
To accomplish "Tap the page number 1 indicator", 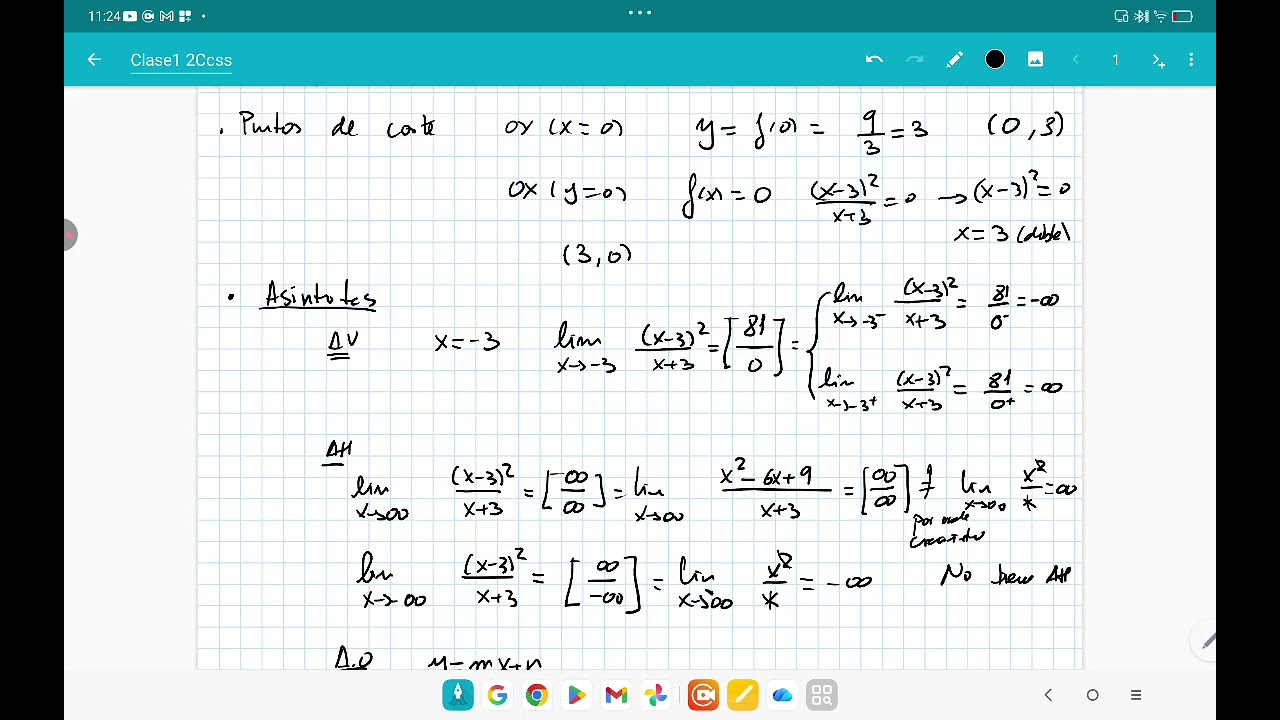I will [1116, 60].
